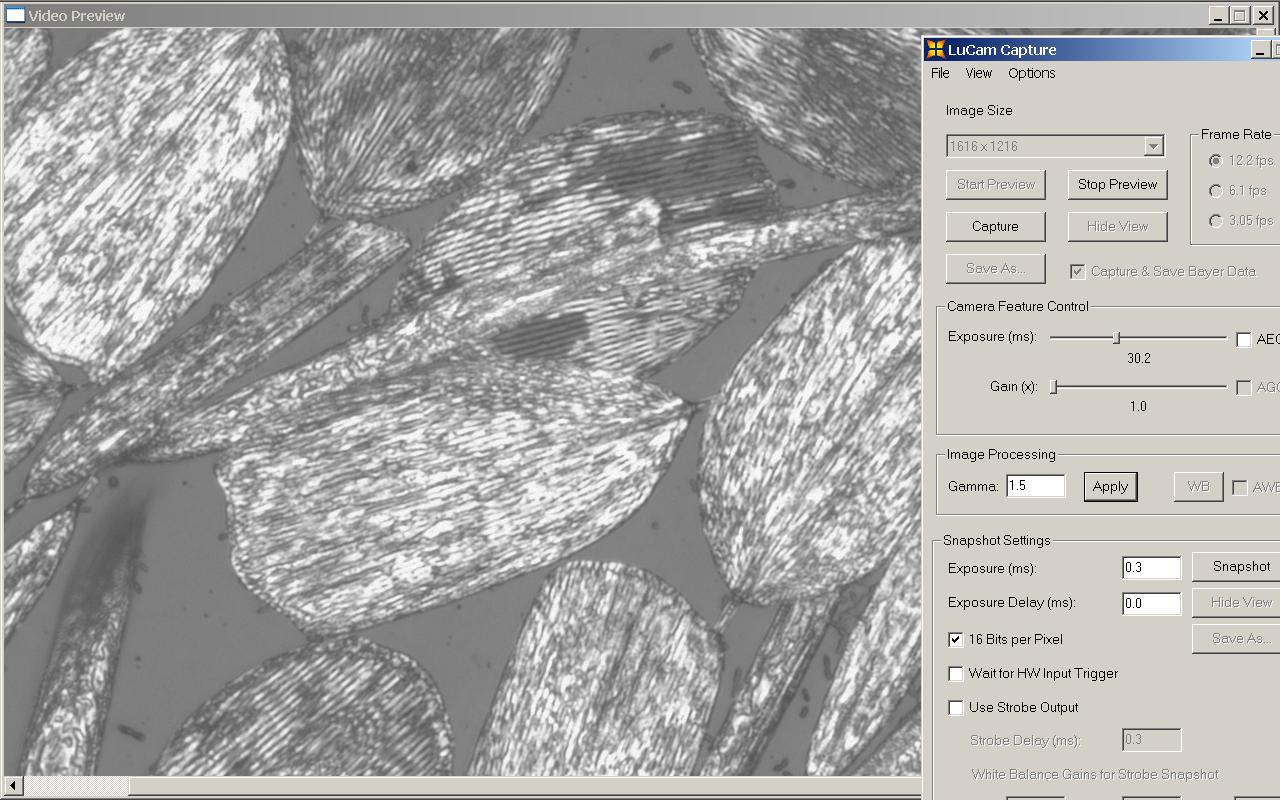1280x800 pixels.
Task: Click the Exposure Delay (ms) input field
Action: click(1152, 603)
